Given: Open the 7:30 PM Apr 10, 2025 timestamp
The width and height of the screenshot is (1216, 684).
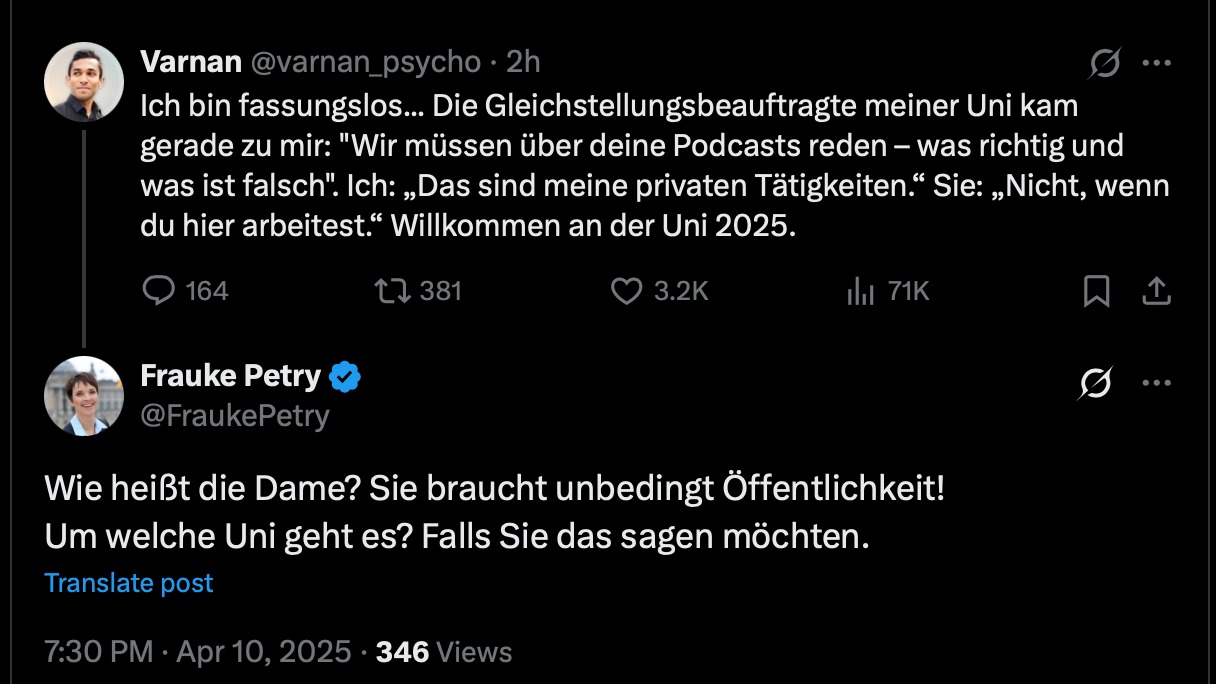Looking at the screenshot, I should [198, 652].
